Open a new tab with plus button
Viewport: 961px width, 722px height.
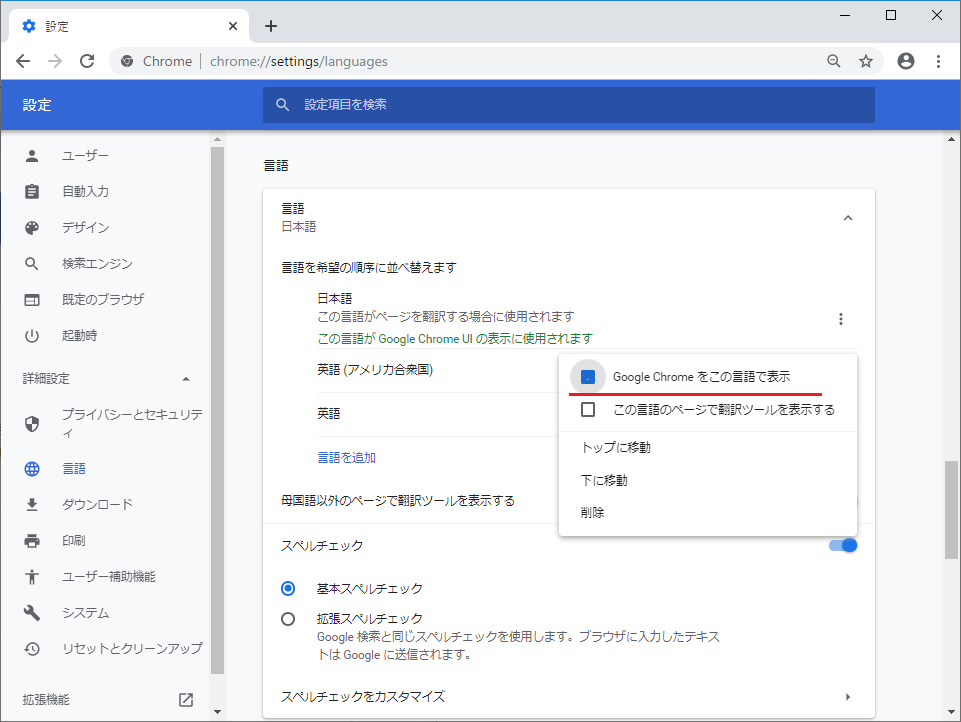(x=271, y=26)
